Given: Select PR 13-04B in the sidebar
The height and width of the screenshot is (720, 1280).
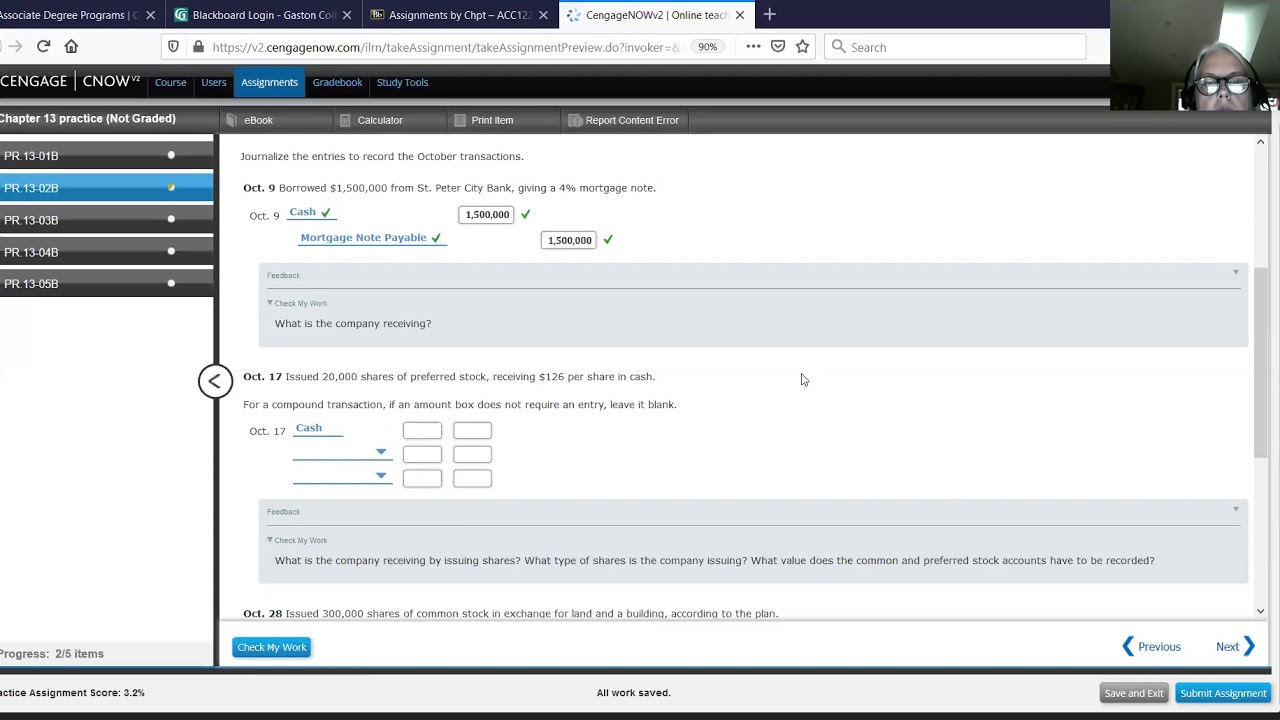Looking at the screenshot, I should (106, 252).
